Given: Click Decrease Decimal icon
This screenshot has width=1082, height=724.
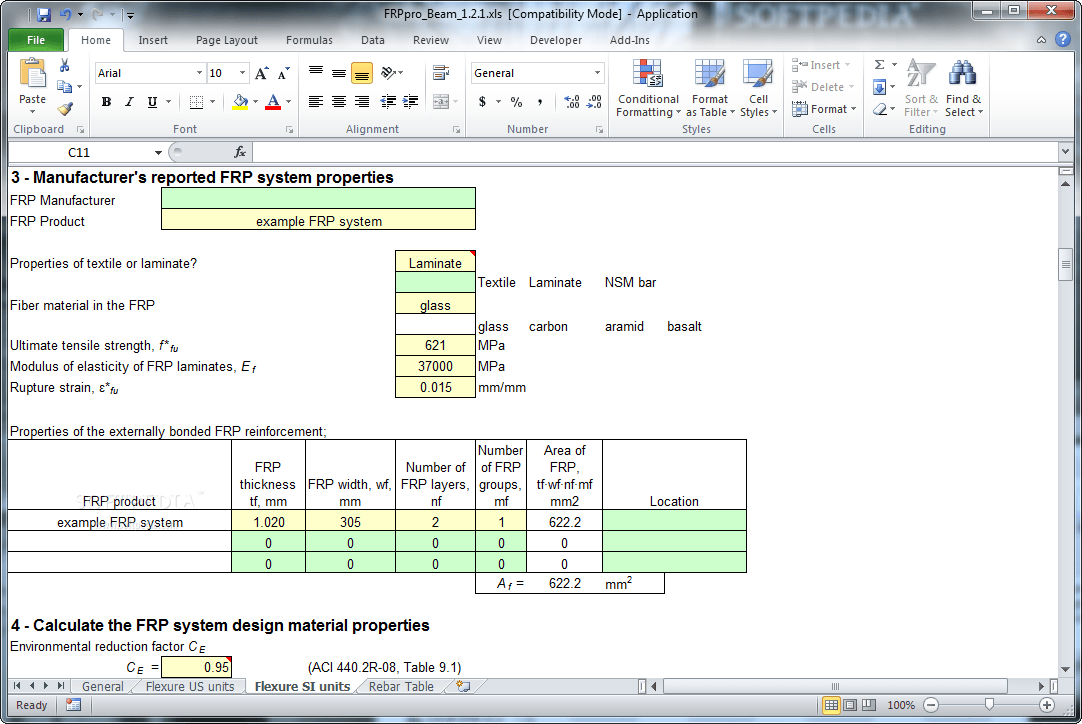Looking at the screenshot, I should [594, 102].
